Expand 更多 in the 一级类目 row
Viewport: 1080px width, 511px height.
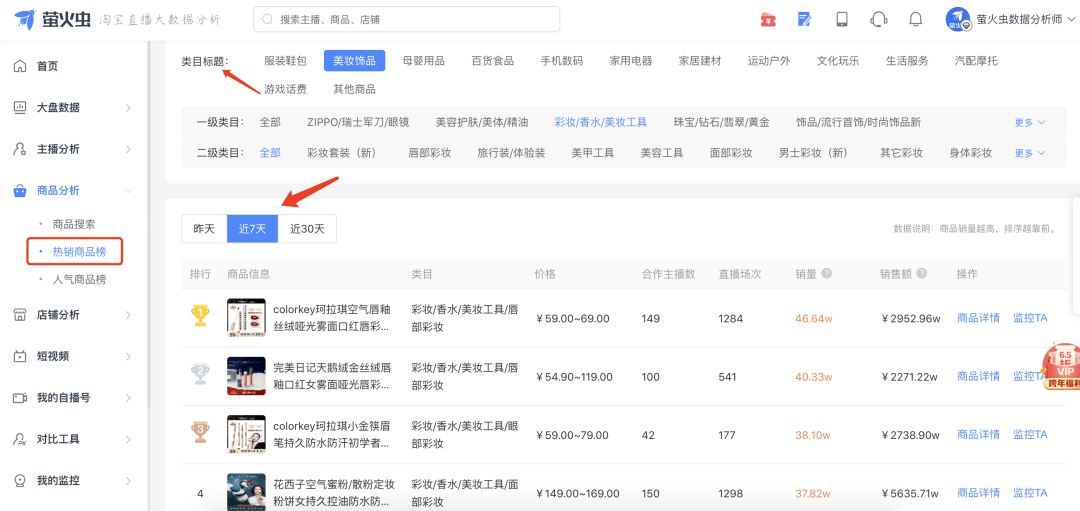(x=1029, y=122)
